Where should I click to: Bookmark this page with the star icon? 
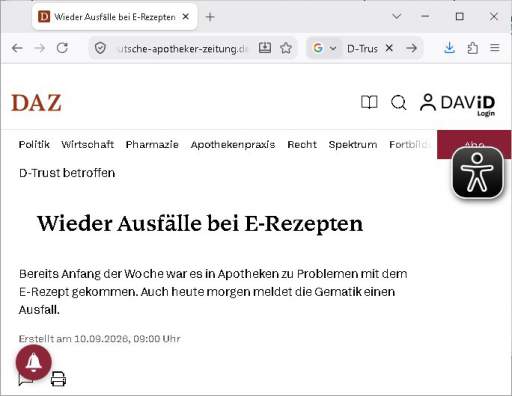click(x=286, y=48)
